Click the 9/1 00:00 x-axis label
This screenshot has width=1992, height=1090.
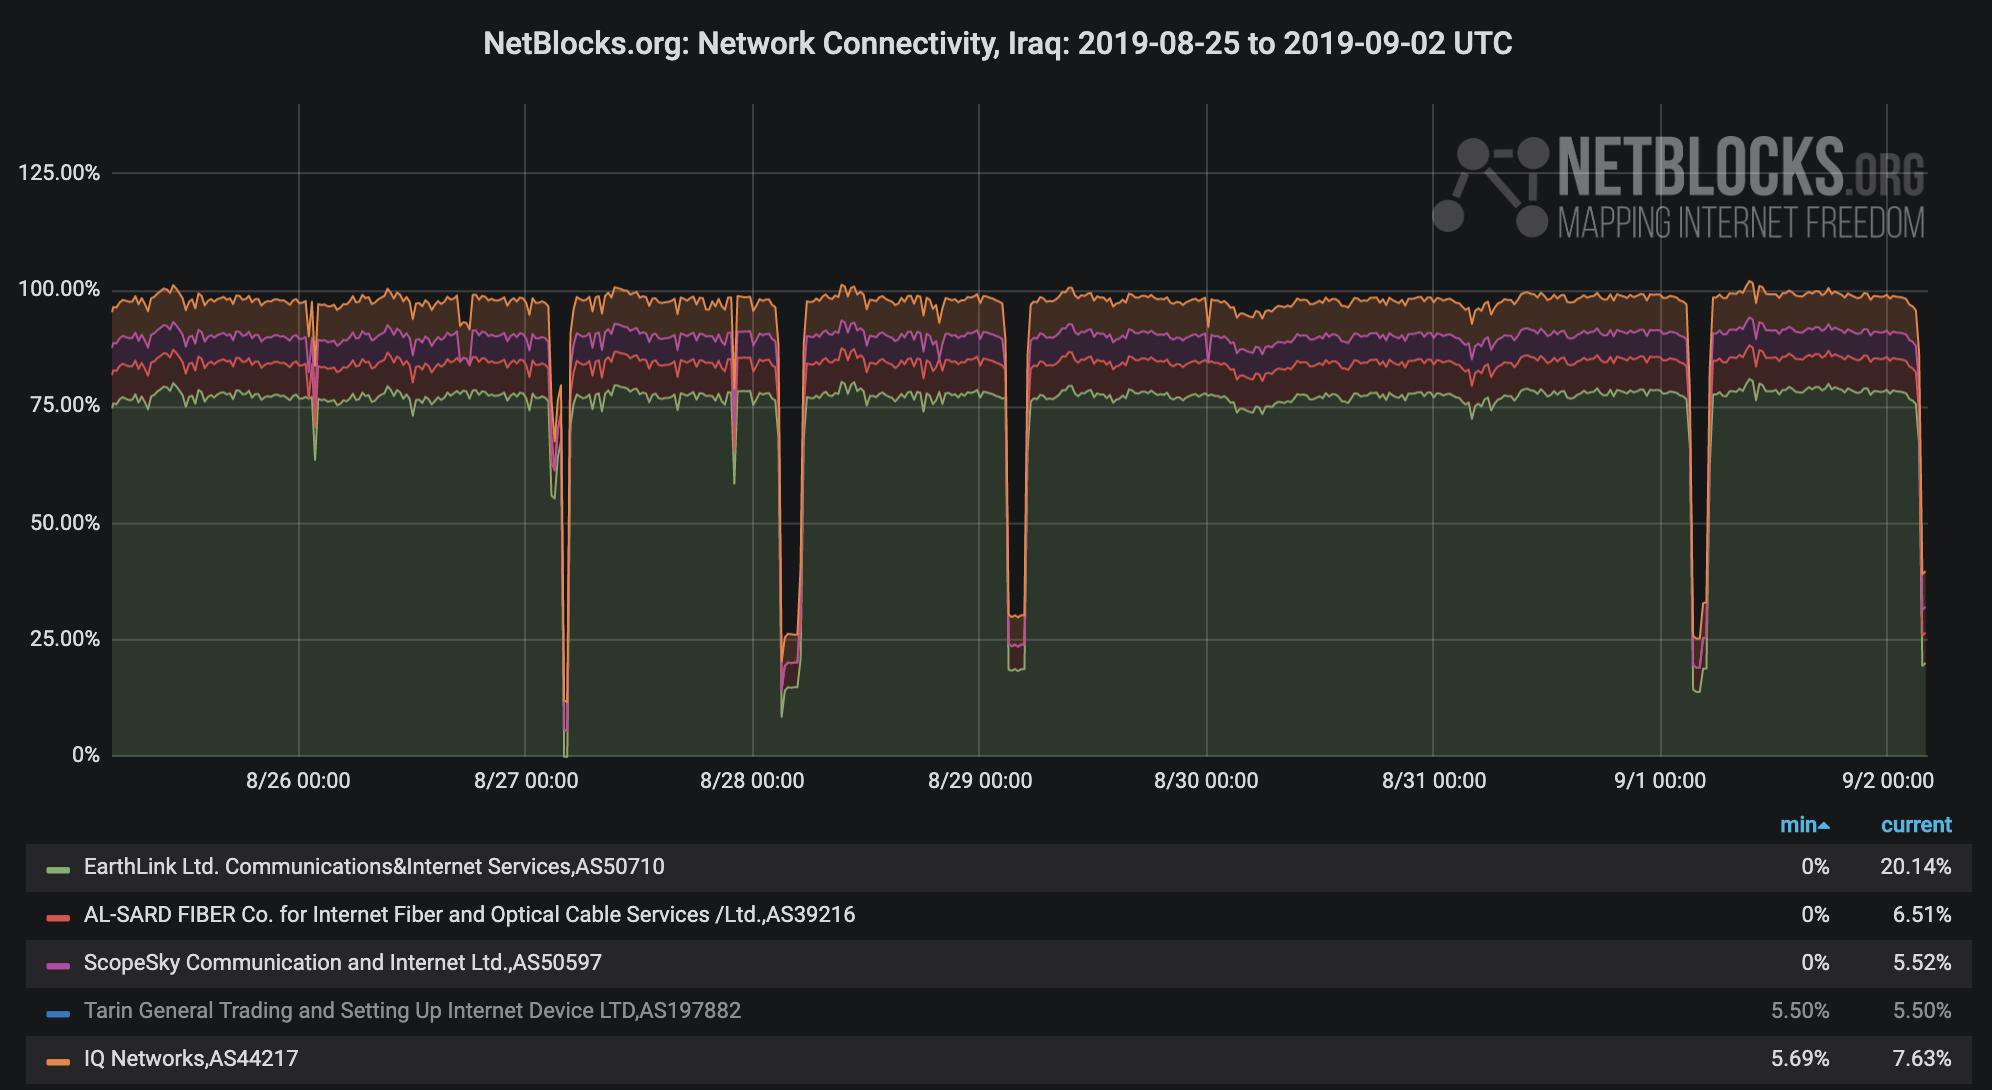pyautogui.click(x=1660, y=781)
